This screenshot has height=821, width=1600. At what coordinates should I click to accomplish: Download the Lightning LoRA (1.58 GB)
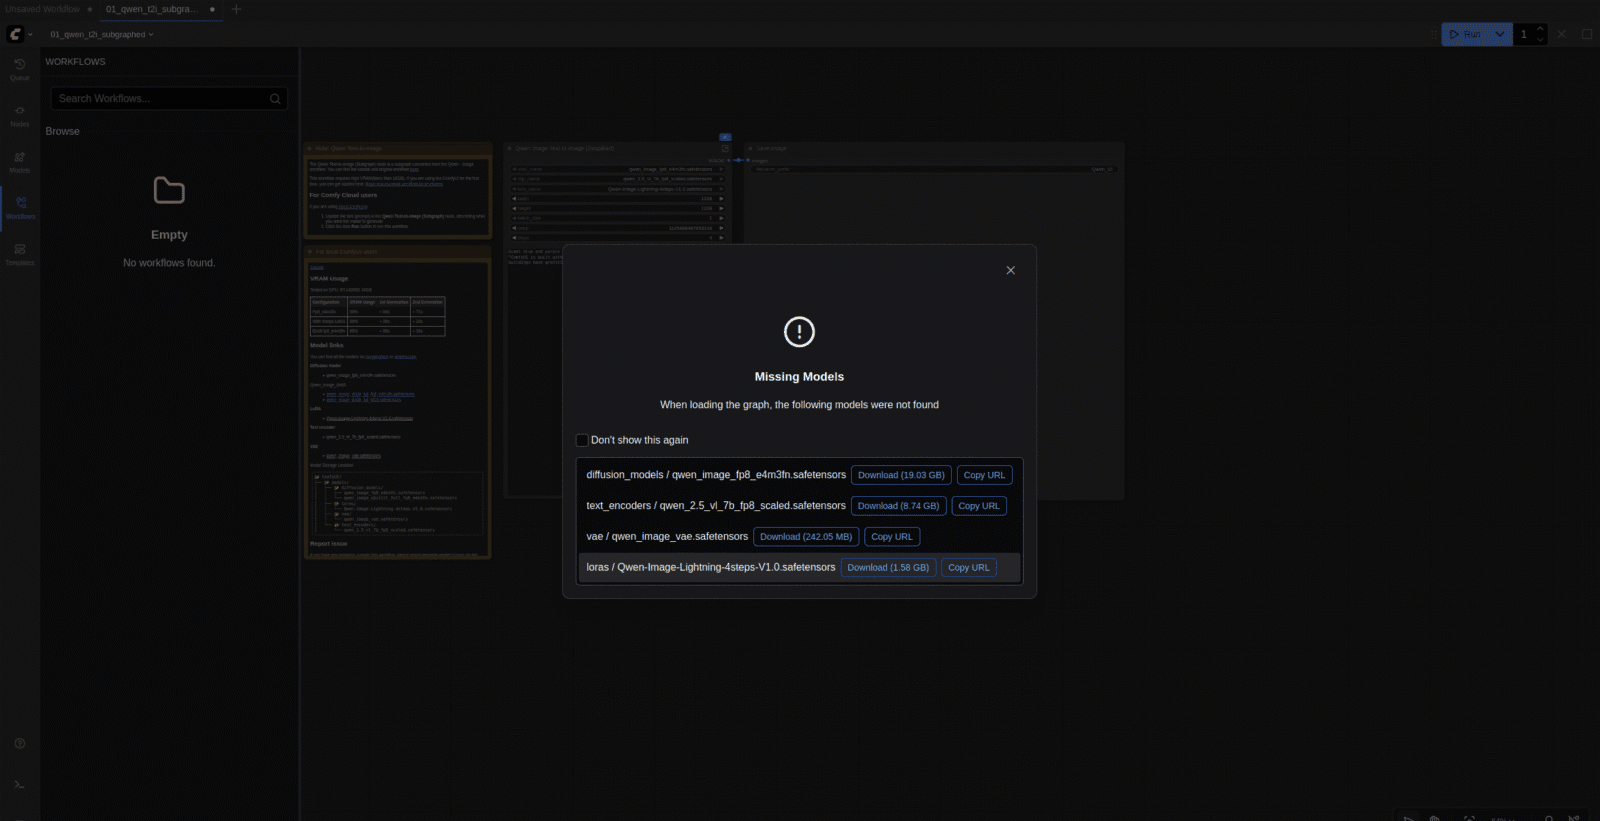[x=888, y=567]
